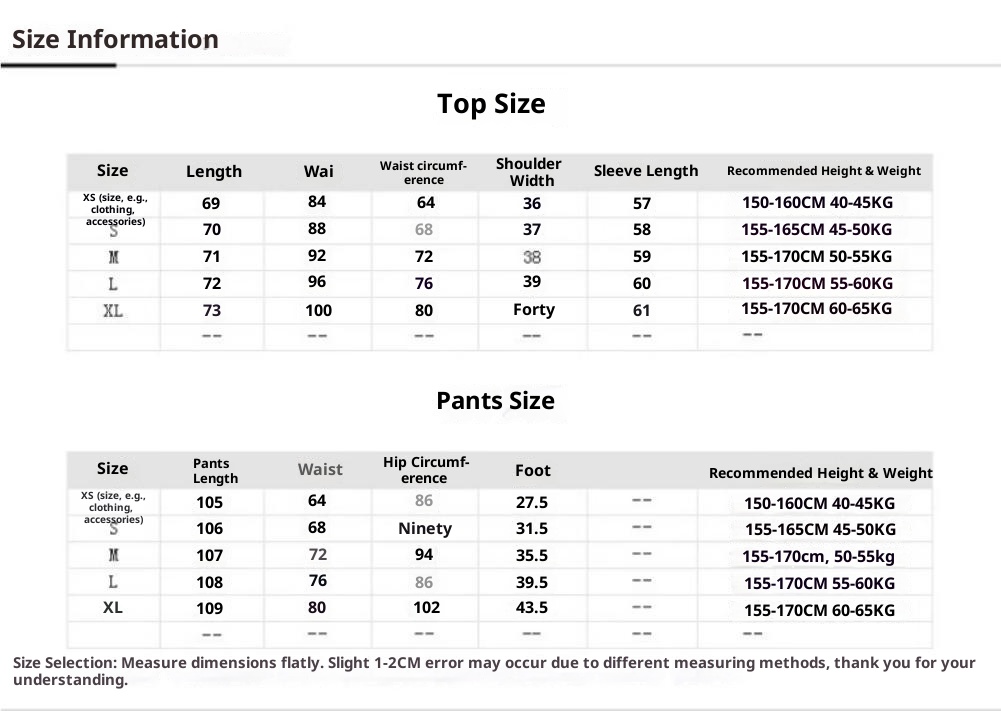Click the Sleeve Length column header

click(646, 171)
